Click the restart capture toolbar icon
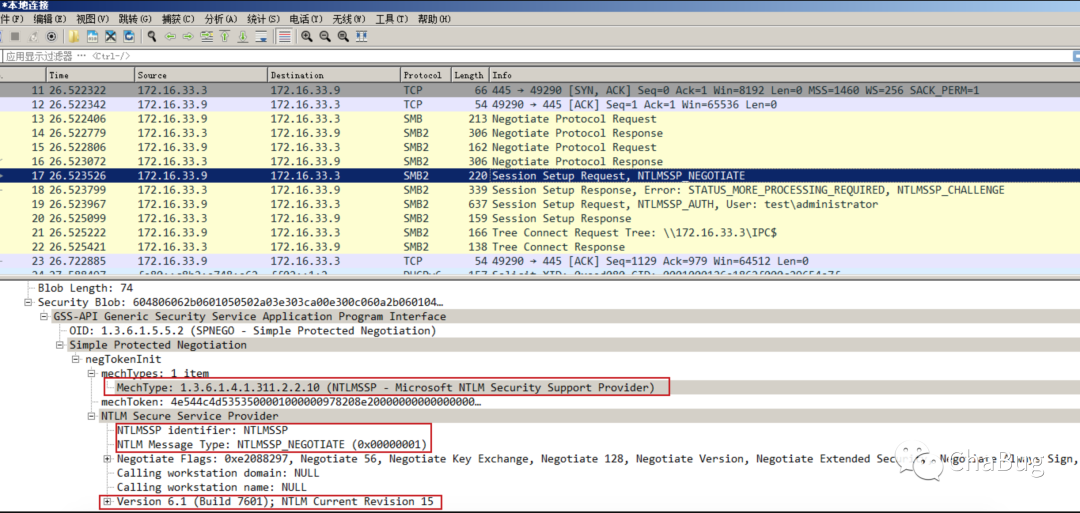 coord(33,36)
